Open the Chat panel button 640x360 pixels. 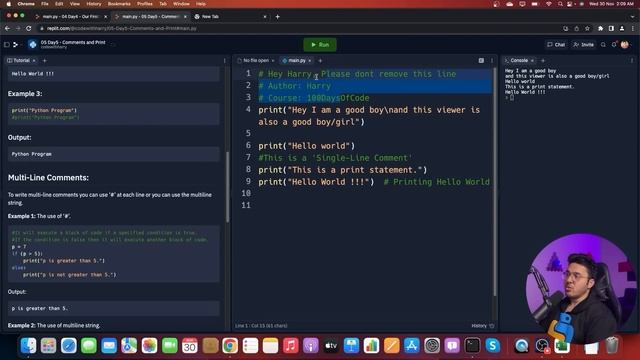click(556, 44)
